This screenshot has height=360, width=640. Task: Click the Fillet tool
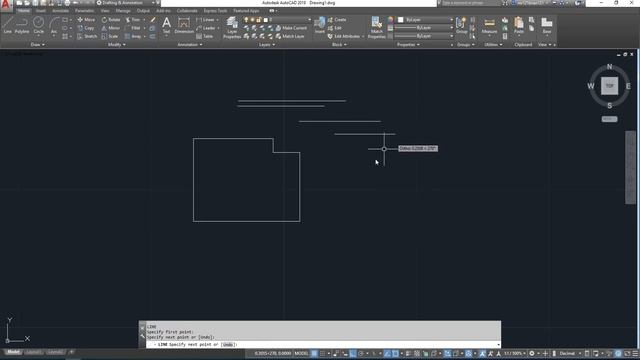(x=133, y=28)
